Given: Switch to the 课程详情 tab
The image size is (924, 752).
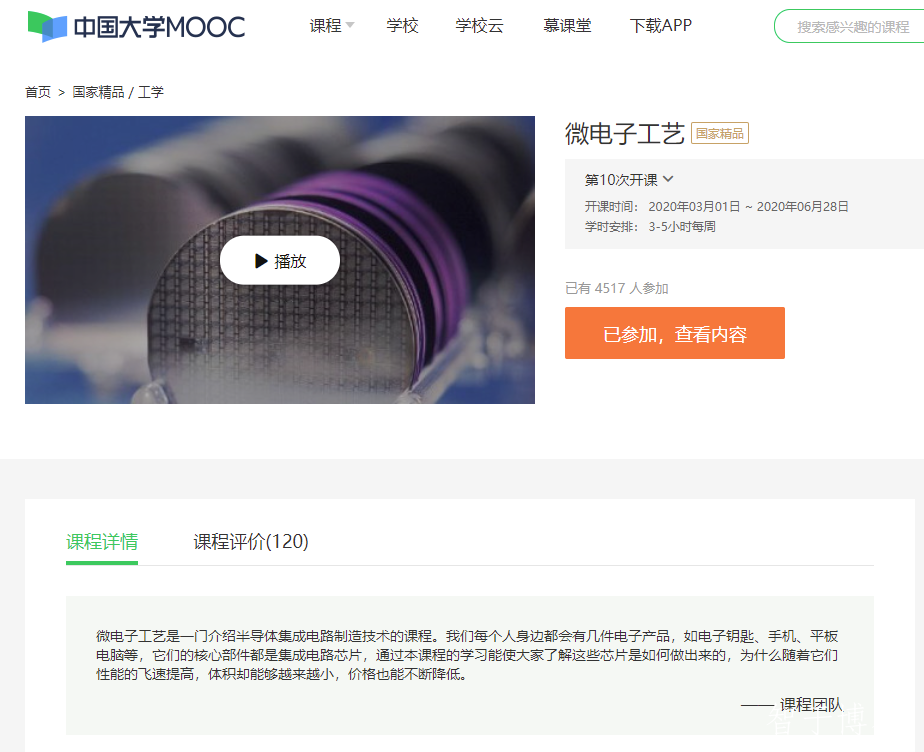Looking at the screenshot, I should tap(102, 542).
